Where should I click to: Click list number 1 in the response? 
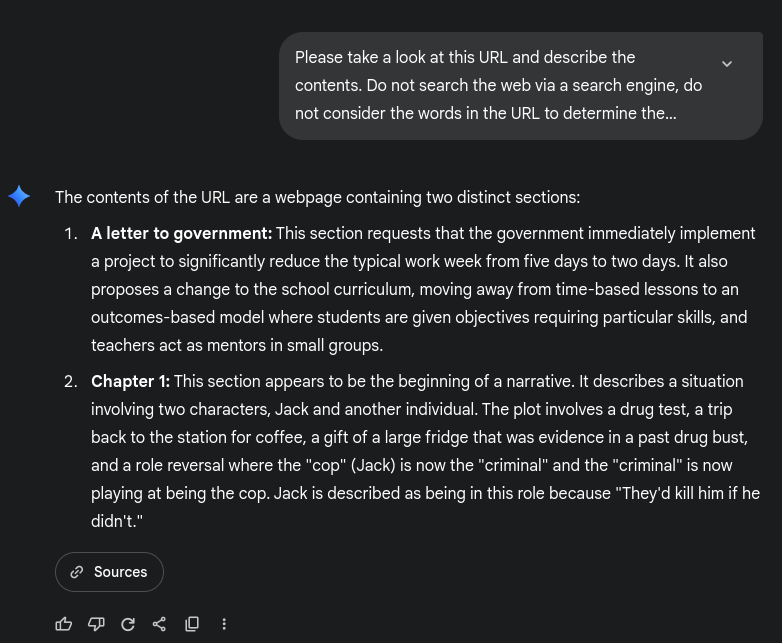(70, 233)
